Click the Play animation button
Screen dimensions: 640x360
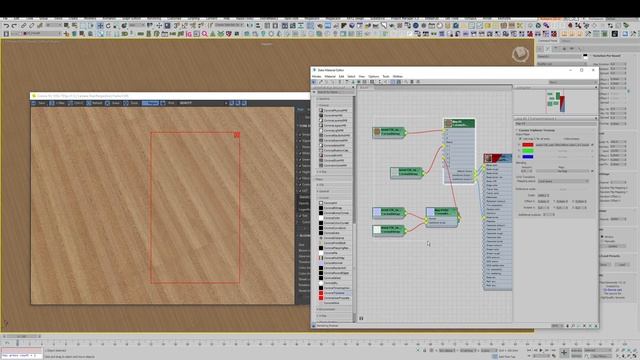coord(541,350)
